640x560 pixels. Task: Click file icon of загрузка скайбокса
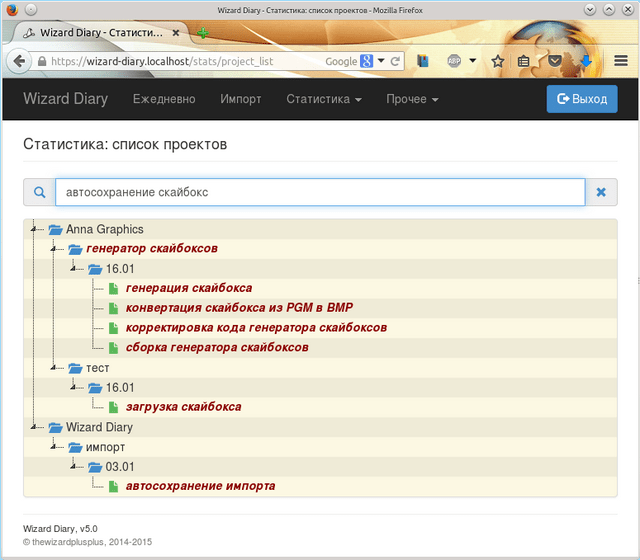pos(113,407)
